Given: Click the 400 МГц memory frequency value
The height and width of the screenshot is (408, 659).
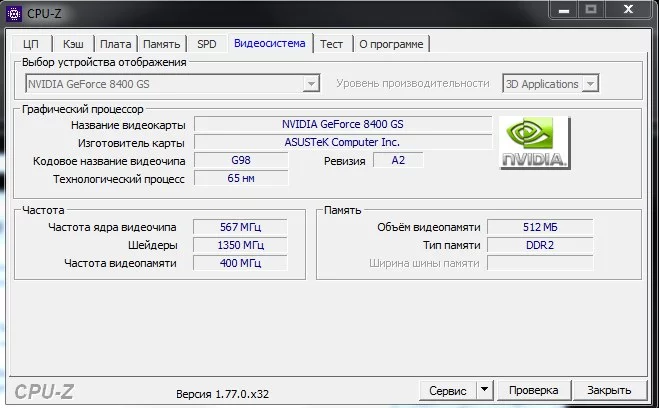Looking at the screenshot, I should coord(240,263).
